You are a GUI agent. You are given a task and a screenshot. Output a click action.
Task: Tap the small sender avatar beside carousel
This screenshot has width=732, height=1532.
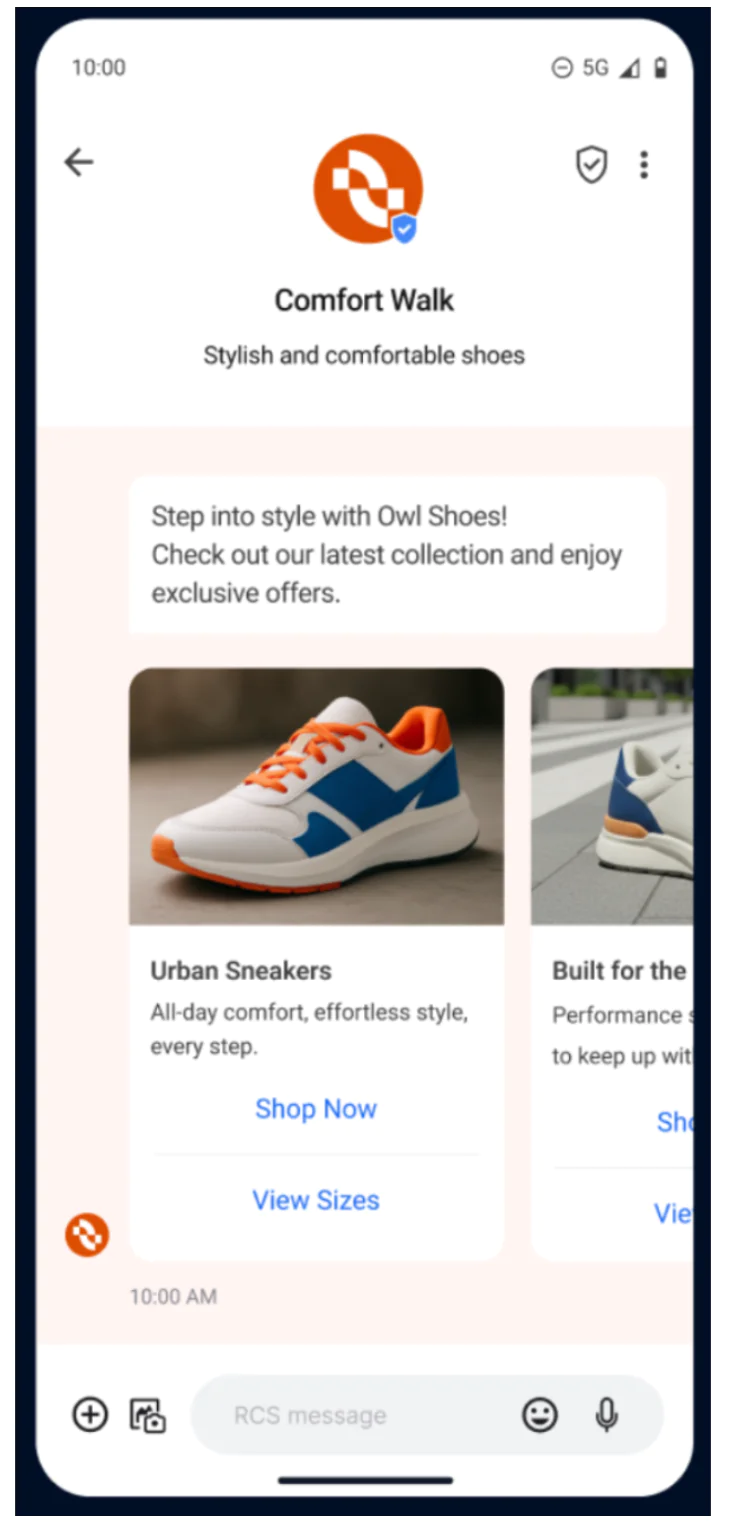click(87, 1235)
